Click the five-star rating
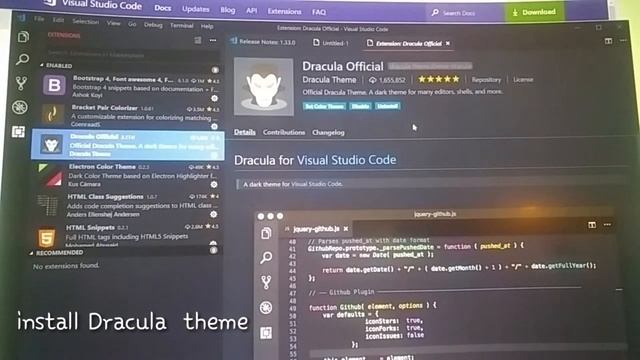This screenshot has width=640, height=360. tap(439, 79)
